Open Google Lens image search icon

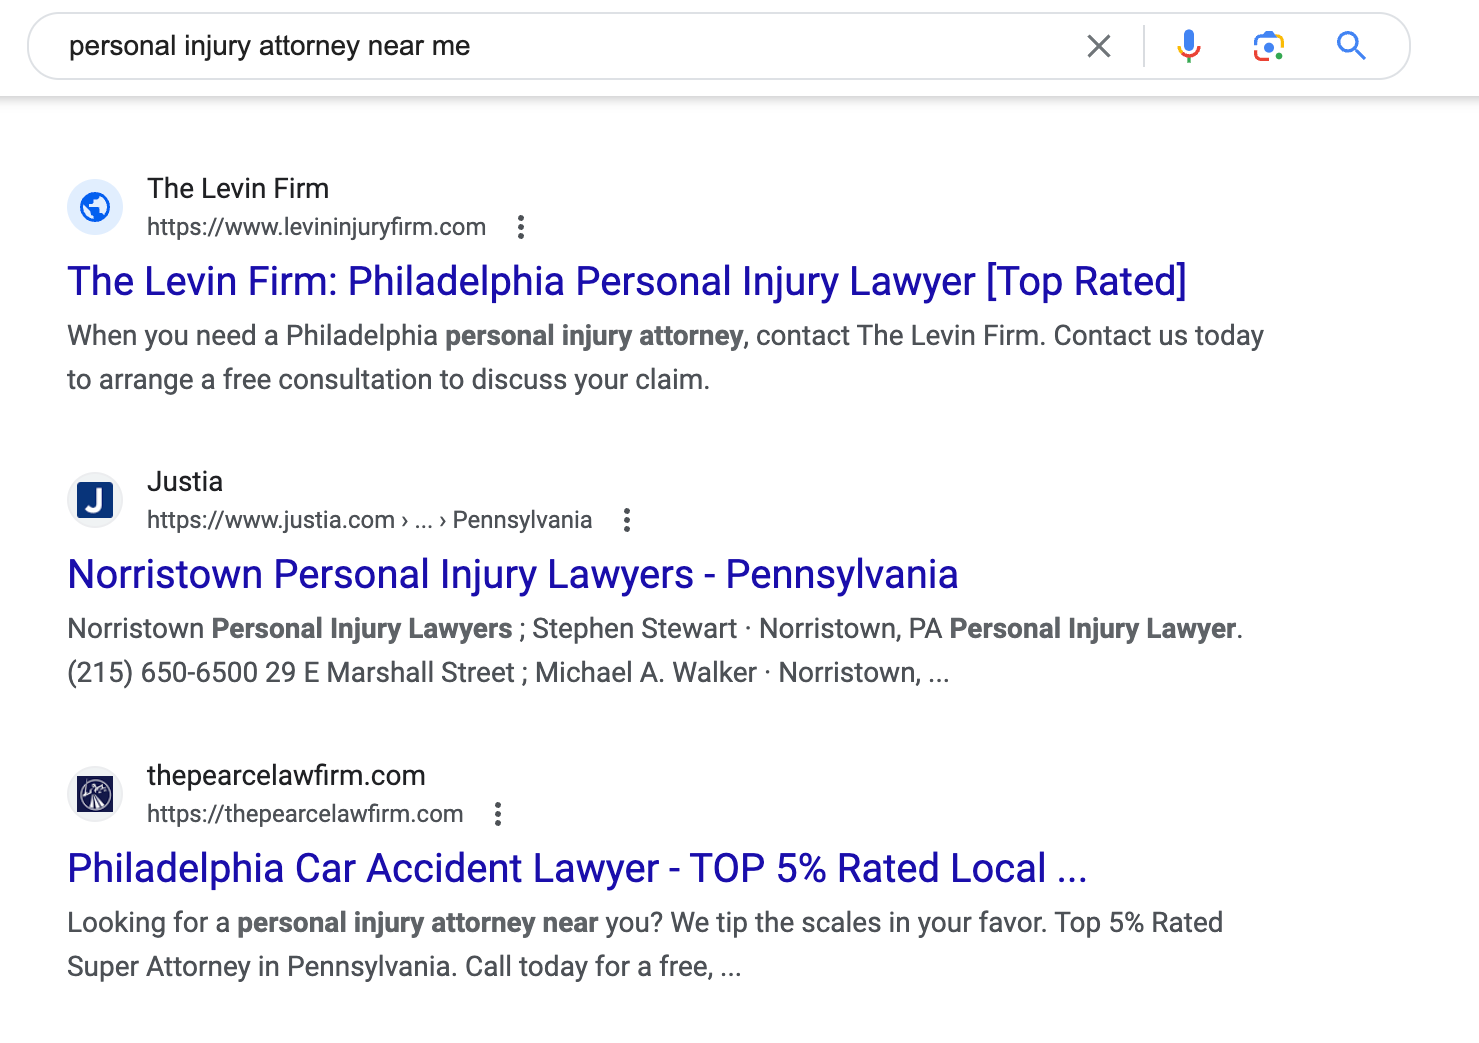click(1269, 46)
